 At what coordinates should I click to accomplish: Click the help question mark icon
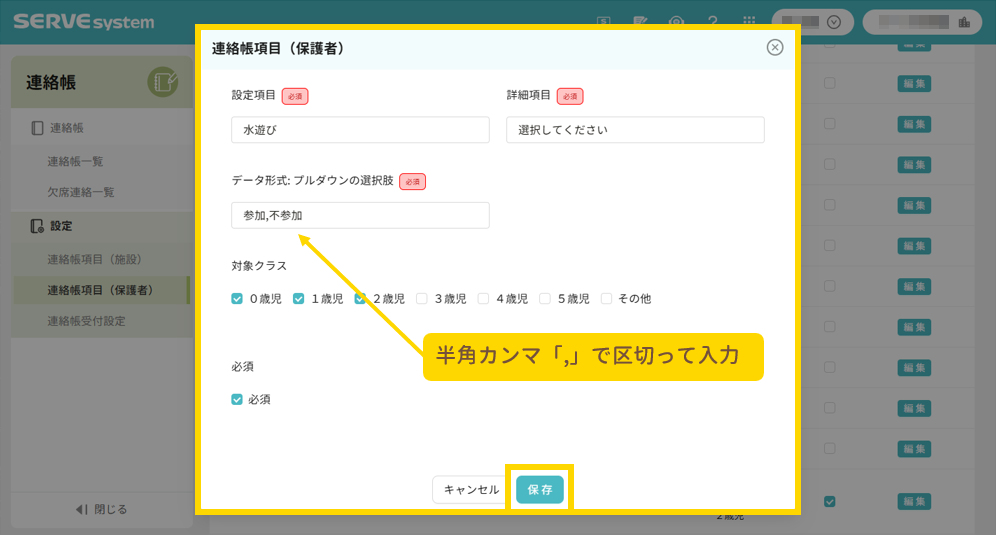coord(713,22)
